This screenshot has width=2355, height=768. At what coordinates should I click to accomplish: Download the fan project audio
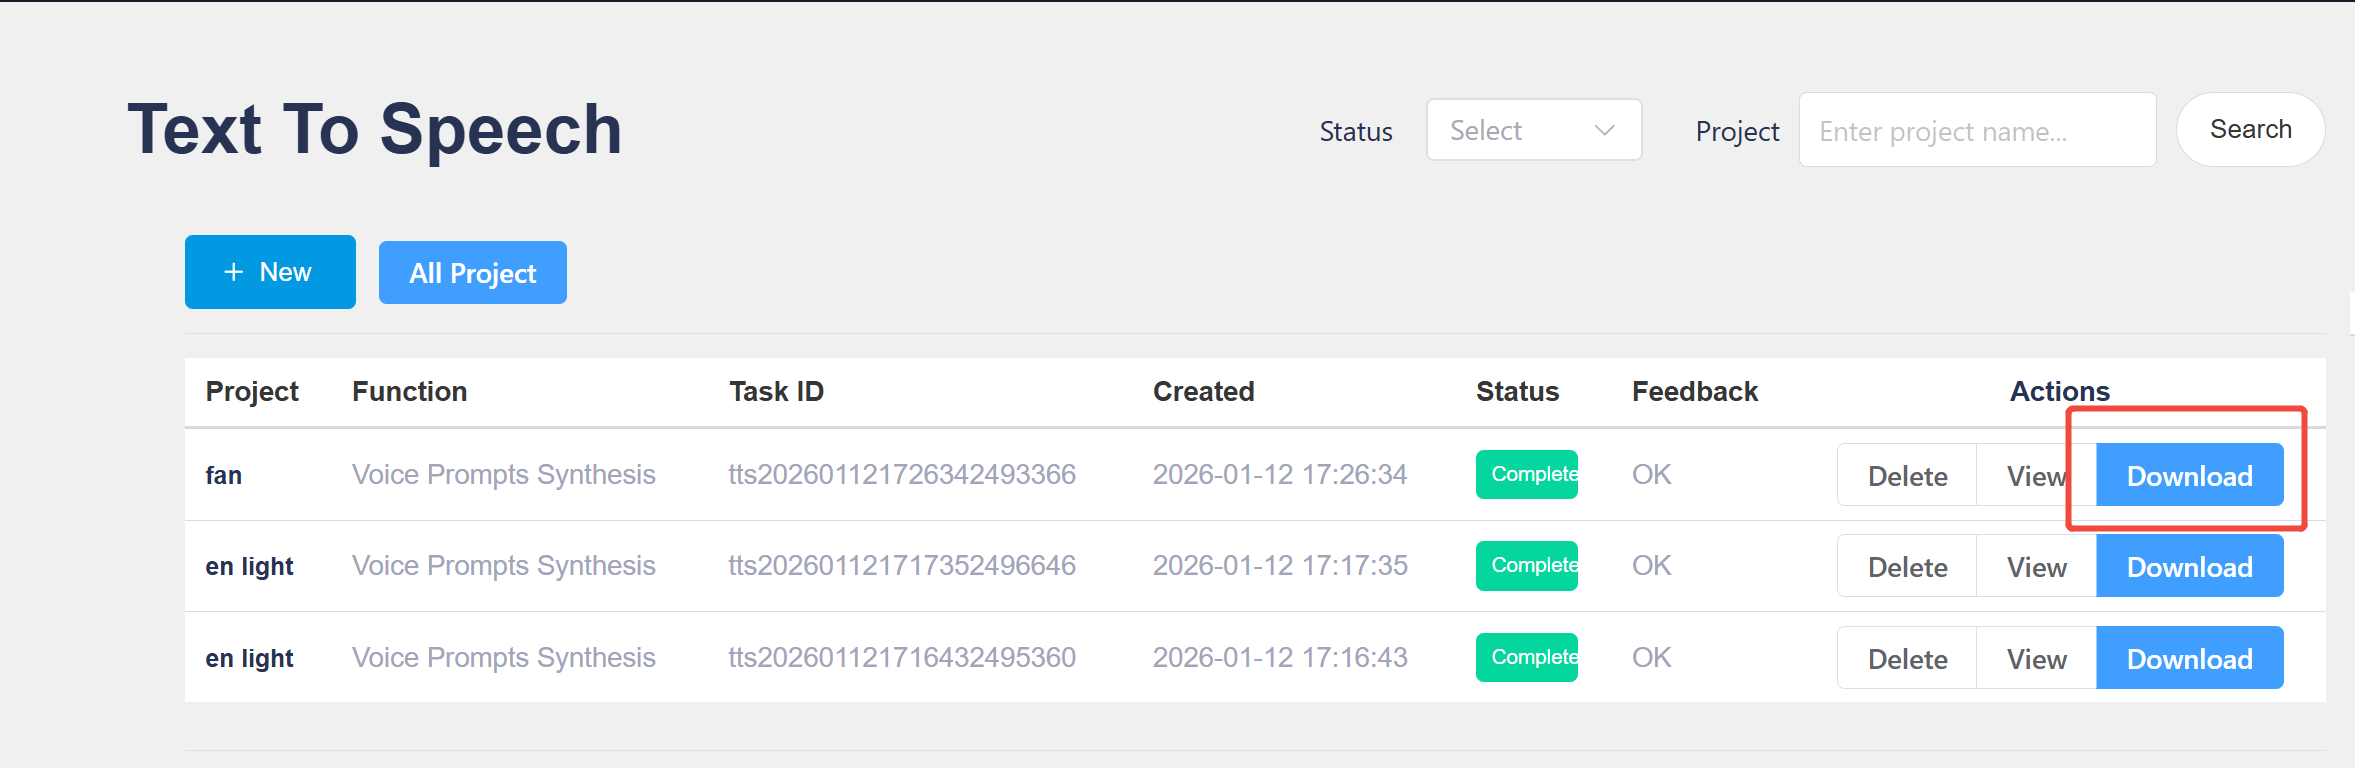[2189, 475]
